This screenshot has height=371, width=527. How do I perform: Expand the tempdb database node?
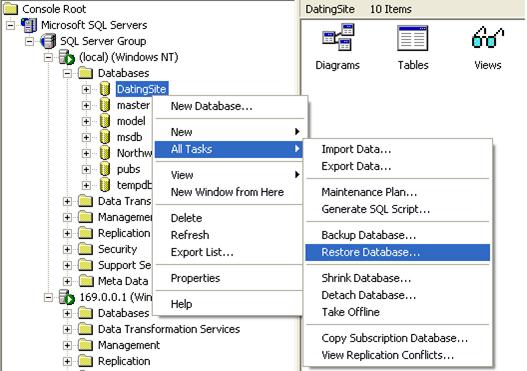coord(86,185)
